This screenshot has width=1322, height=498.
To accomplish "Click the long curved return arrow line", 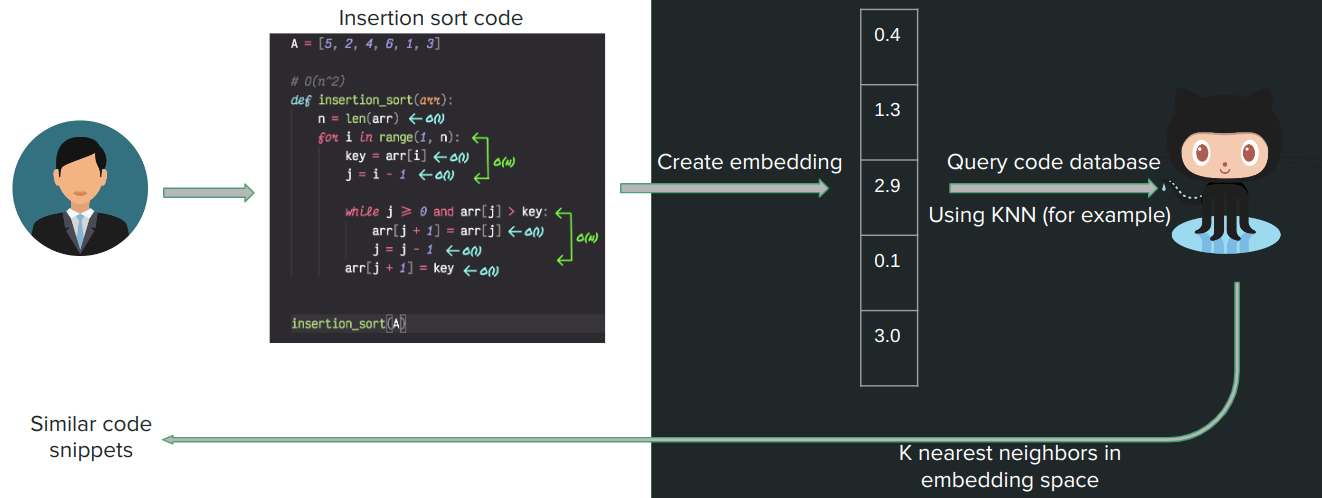I will tap(700, 440).
